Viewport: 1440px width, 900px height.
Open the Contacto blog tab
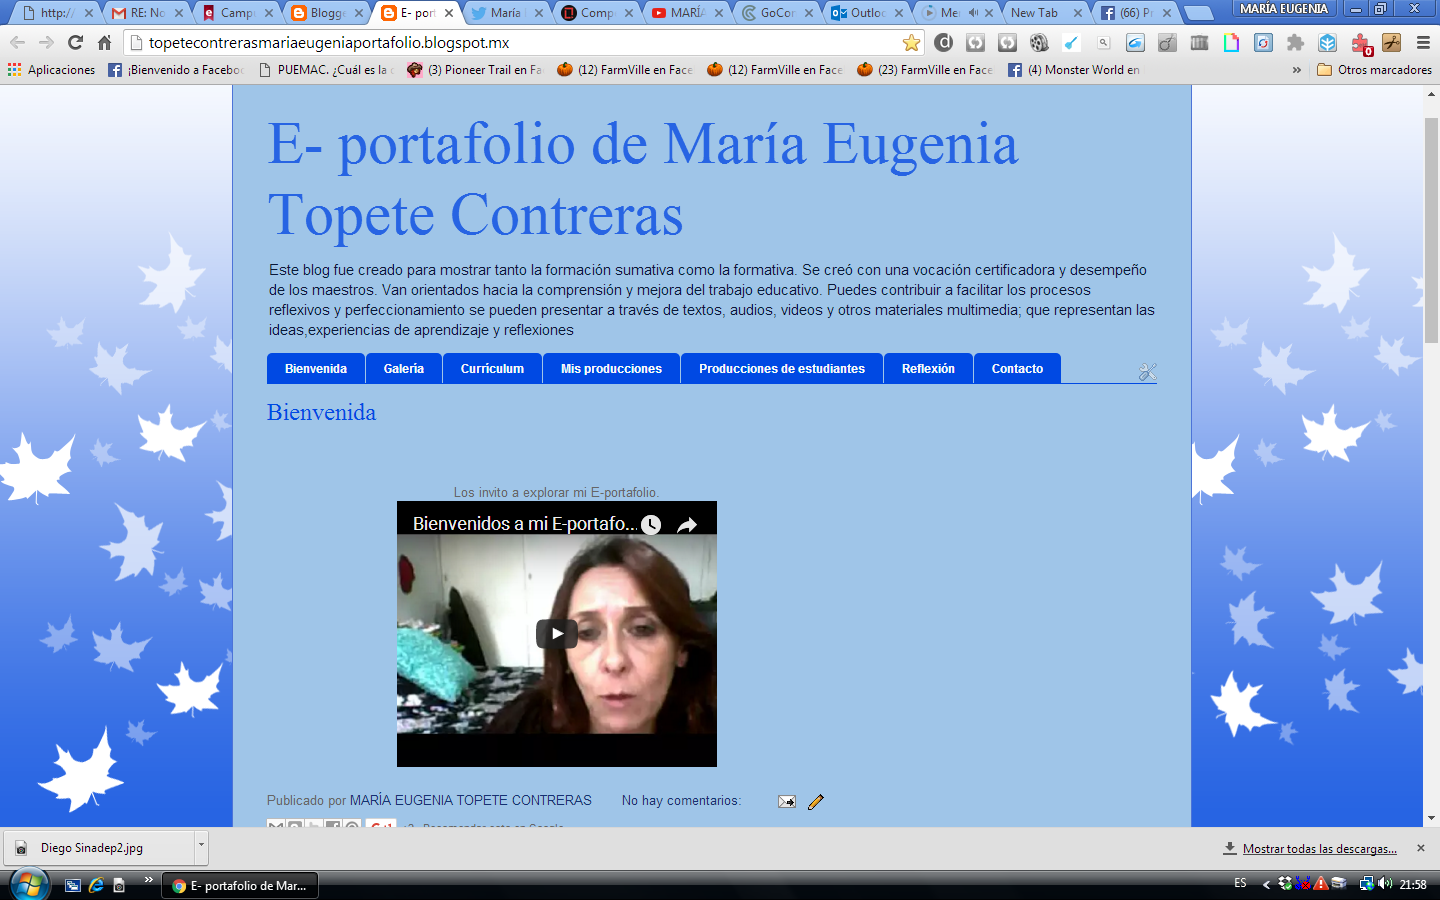1017,369
